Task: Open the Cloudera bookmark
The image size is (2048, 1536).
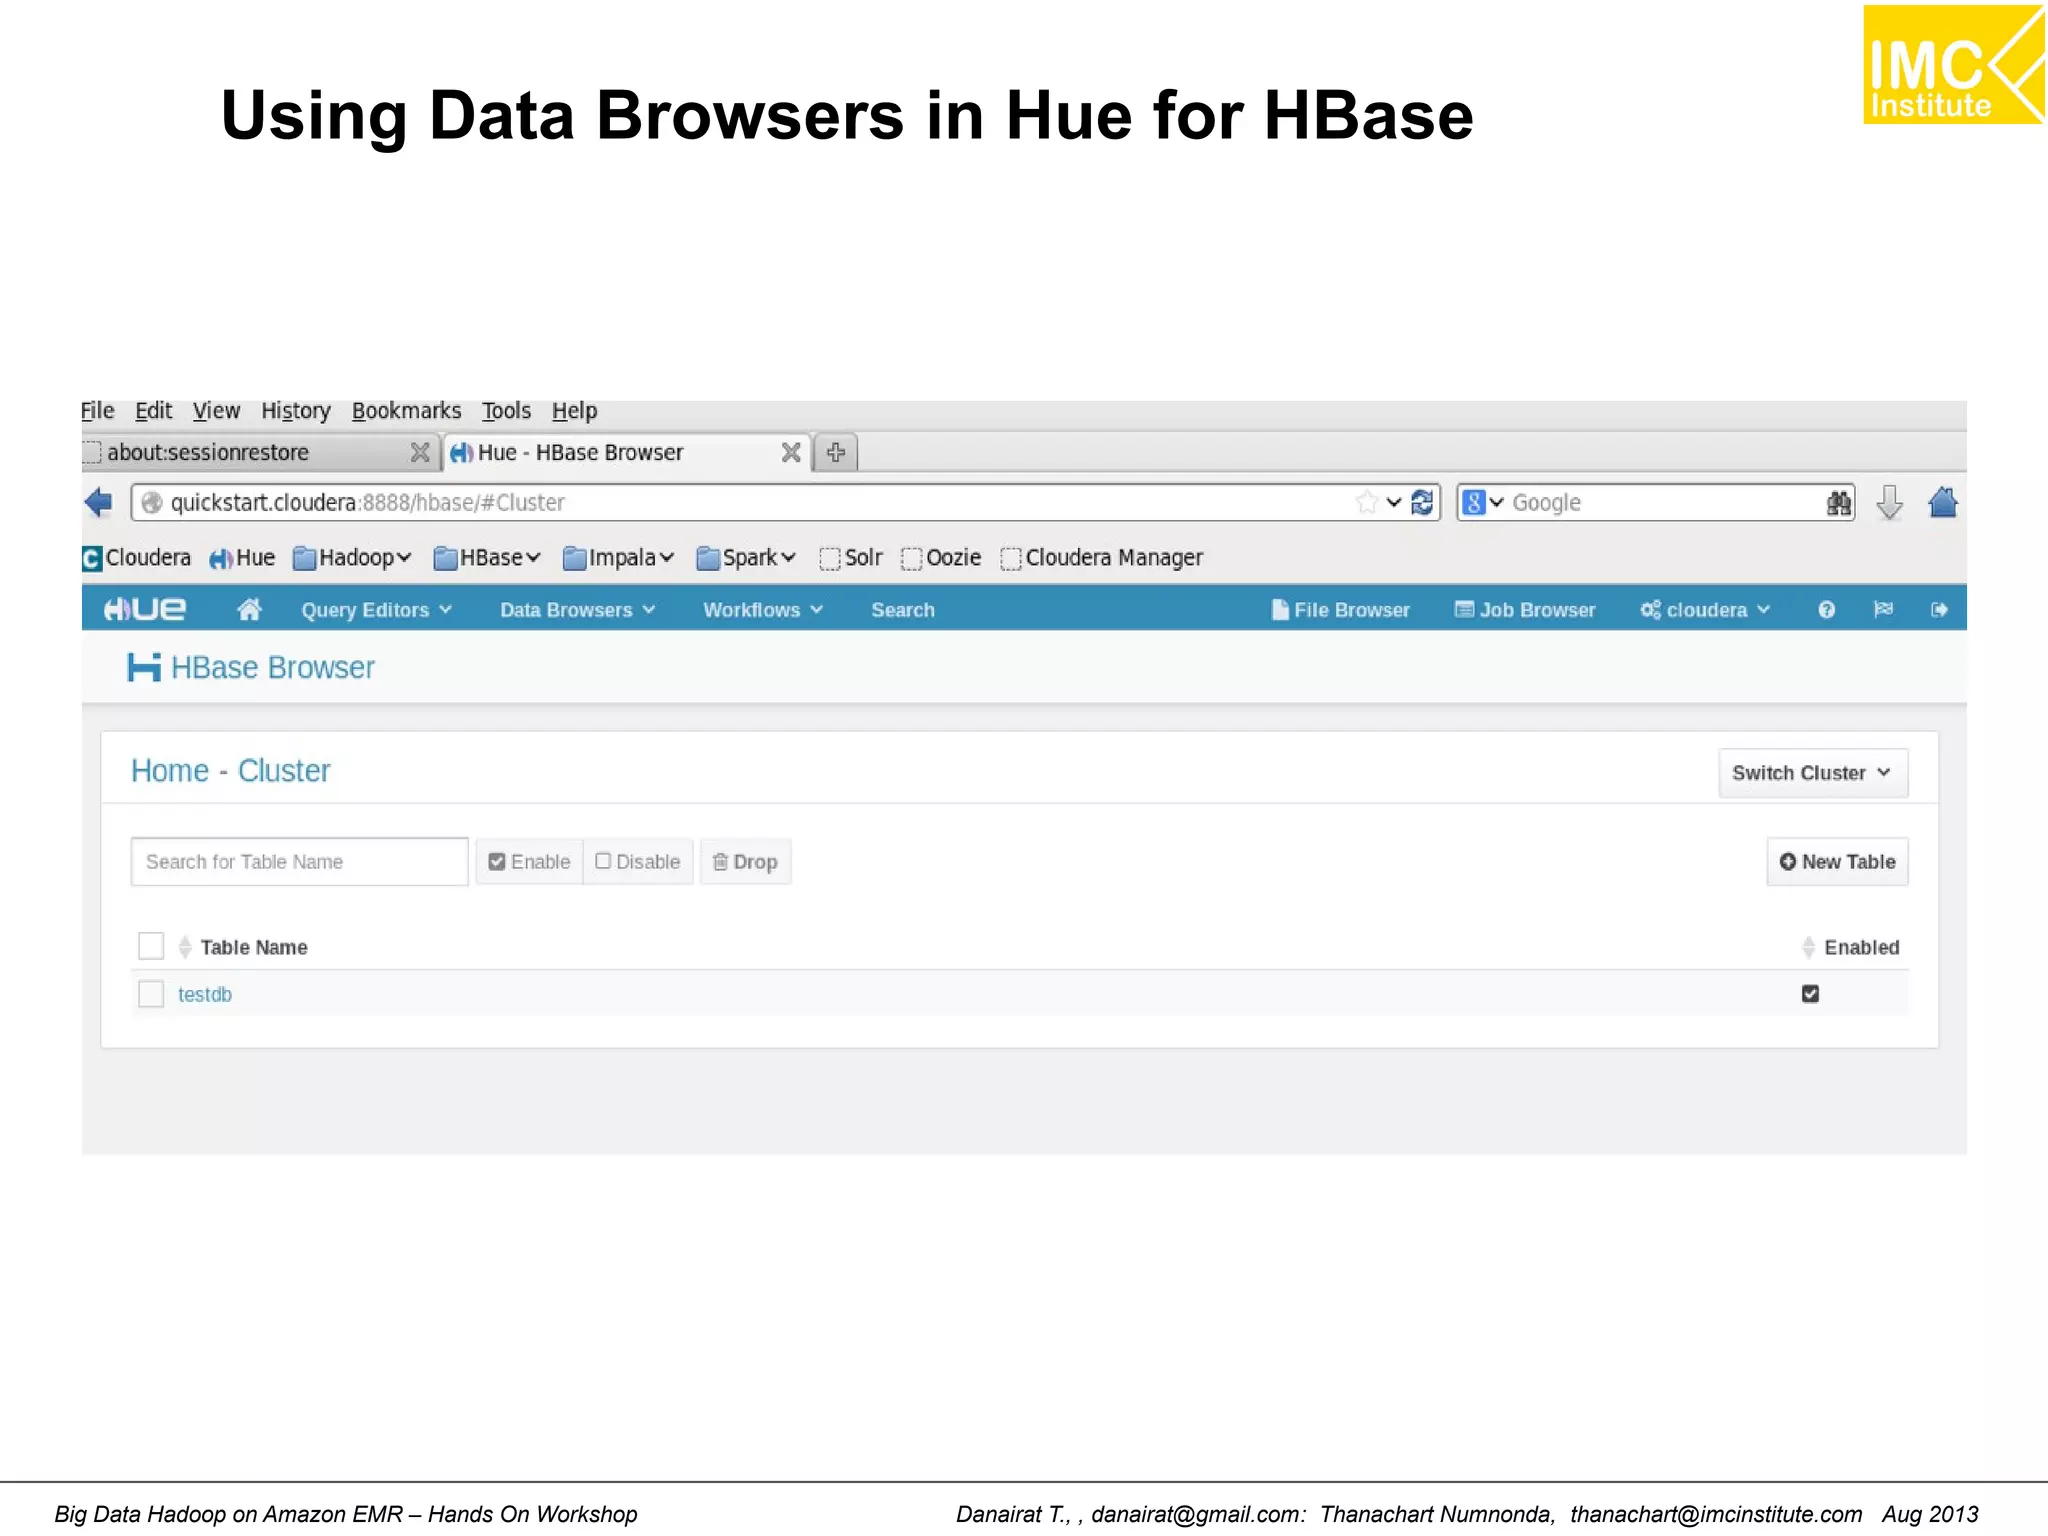Action: point(137,558)
